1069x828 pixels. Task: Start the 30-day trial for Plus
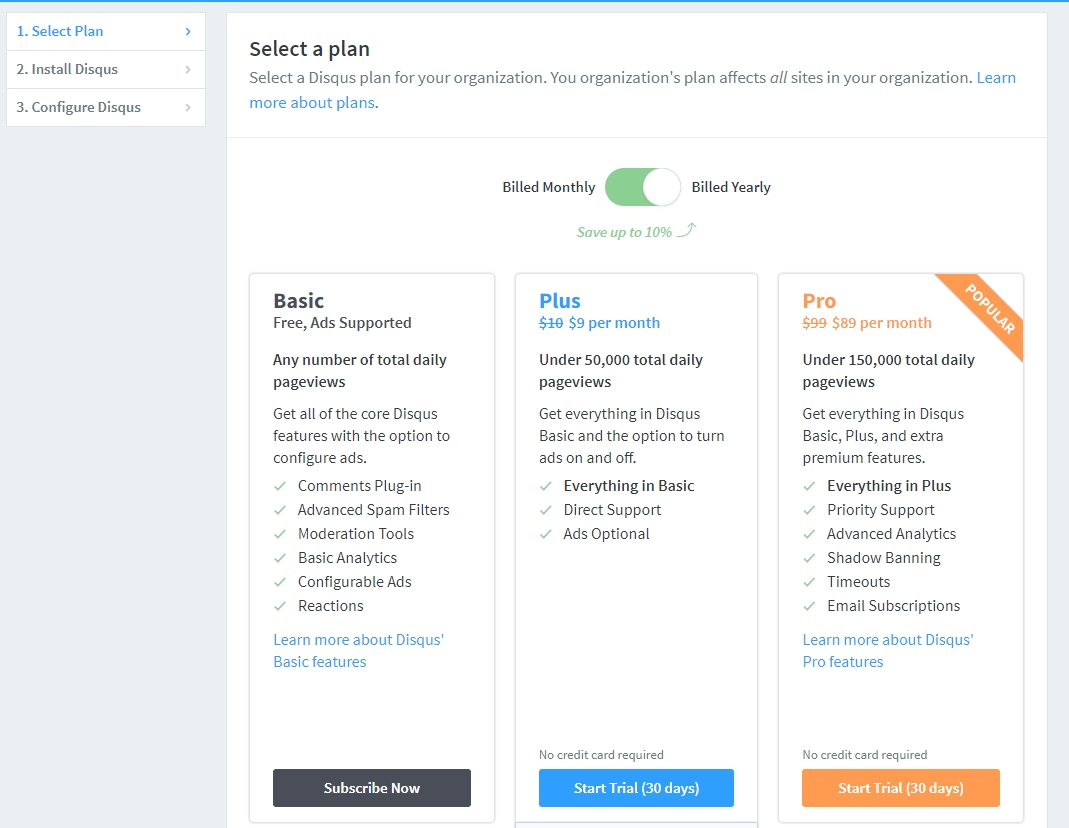(x=636, y=788)
